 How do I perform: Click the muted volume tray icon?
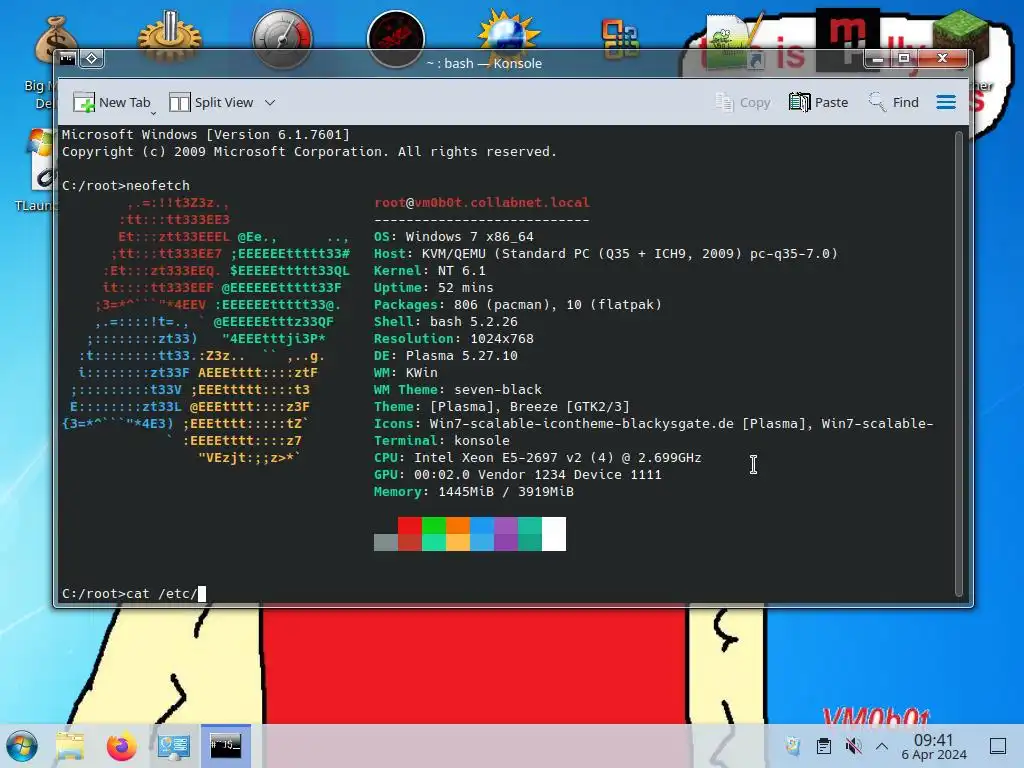(x=853, y=746)
